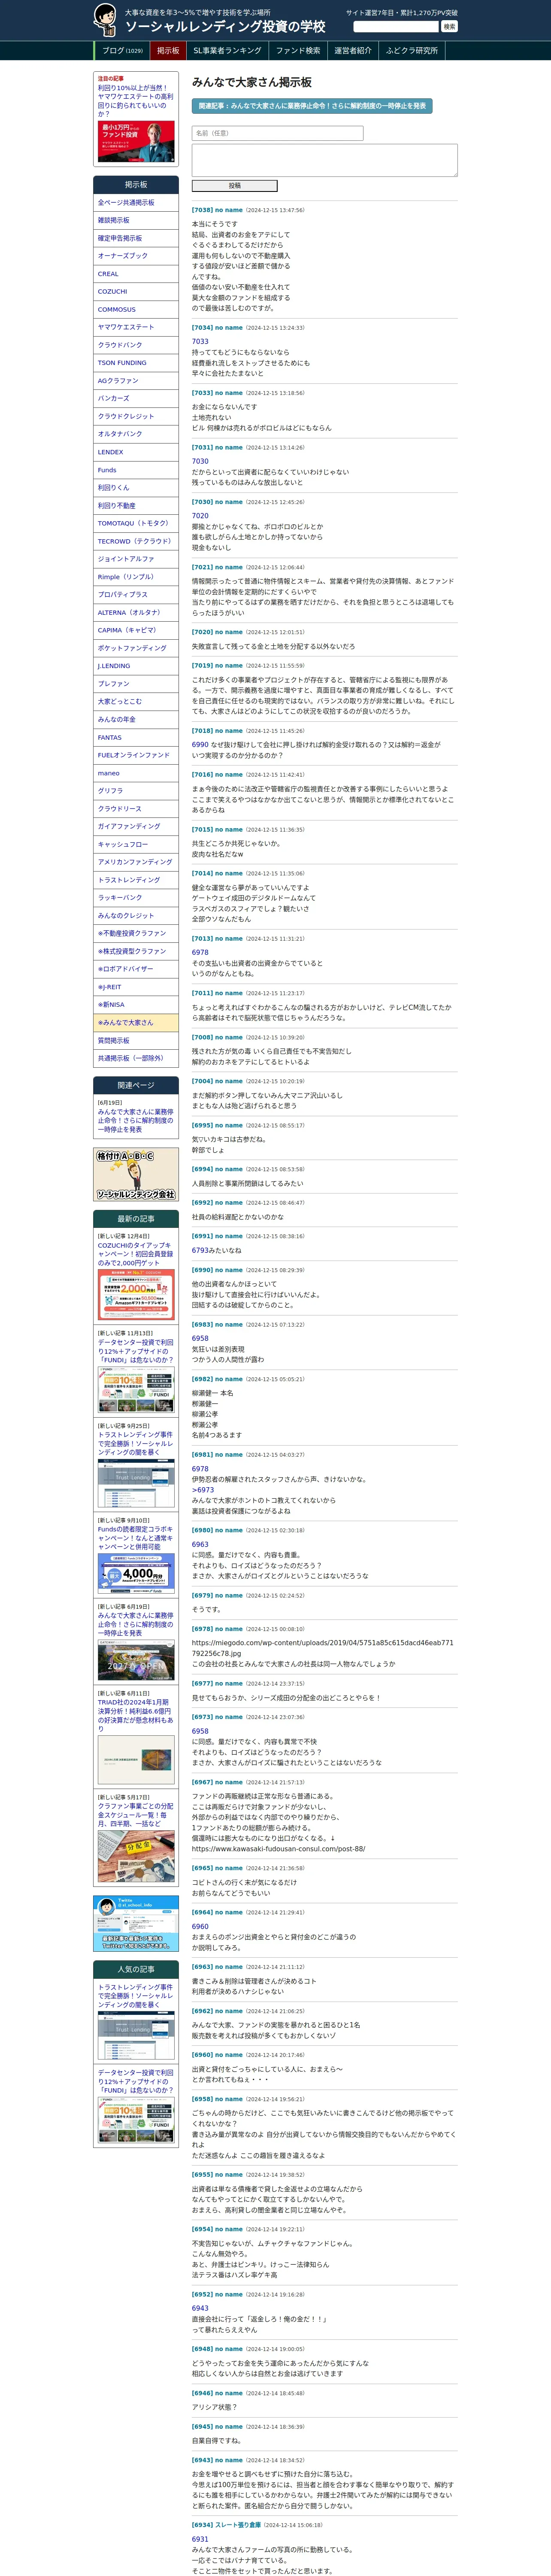
Task: Open the kawasaki-fudousan-consul.com URL in post 6967
Action: pyautogui.click(x=278, y=1849)
